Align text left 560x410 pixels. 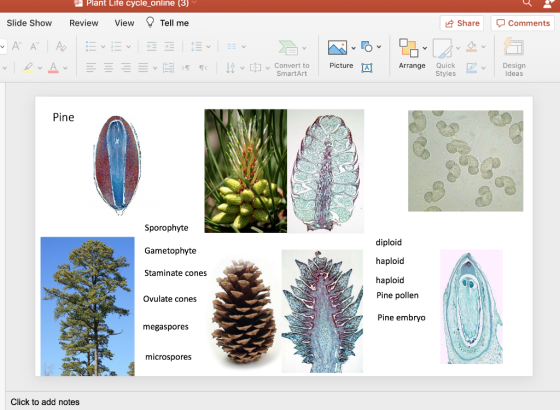[91, 68]
